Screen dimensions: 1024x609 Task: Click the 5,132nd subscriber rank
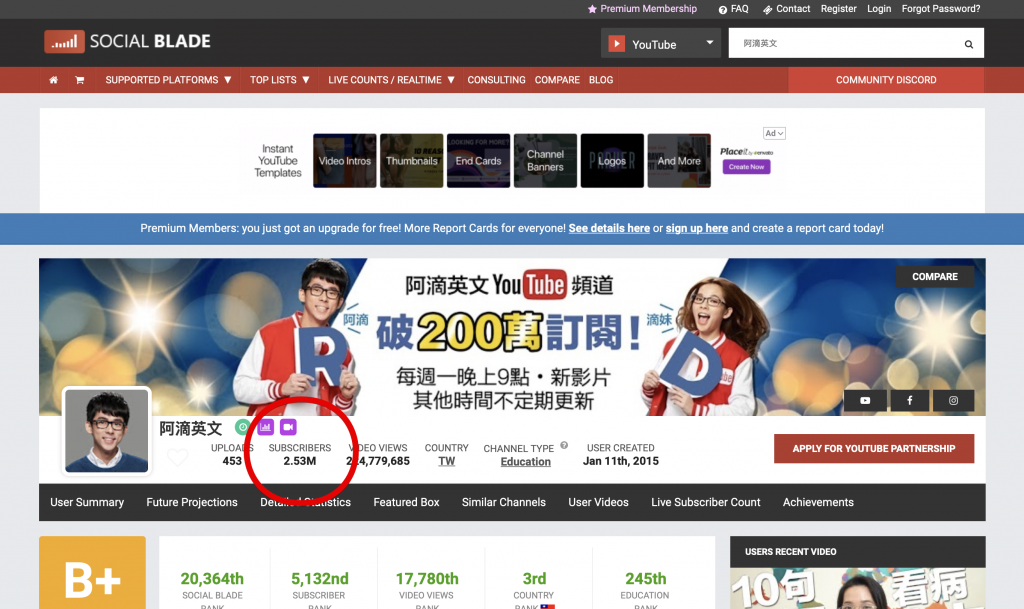click(x=320, y=578)
